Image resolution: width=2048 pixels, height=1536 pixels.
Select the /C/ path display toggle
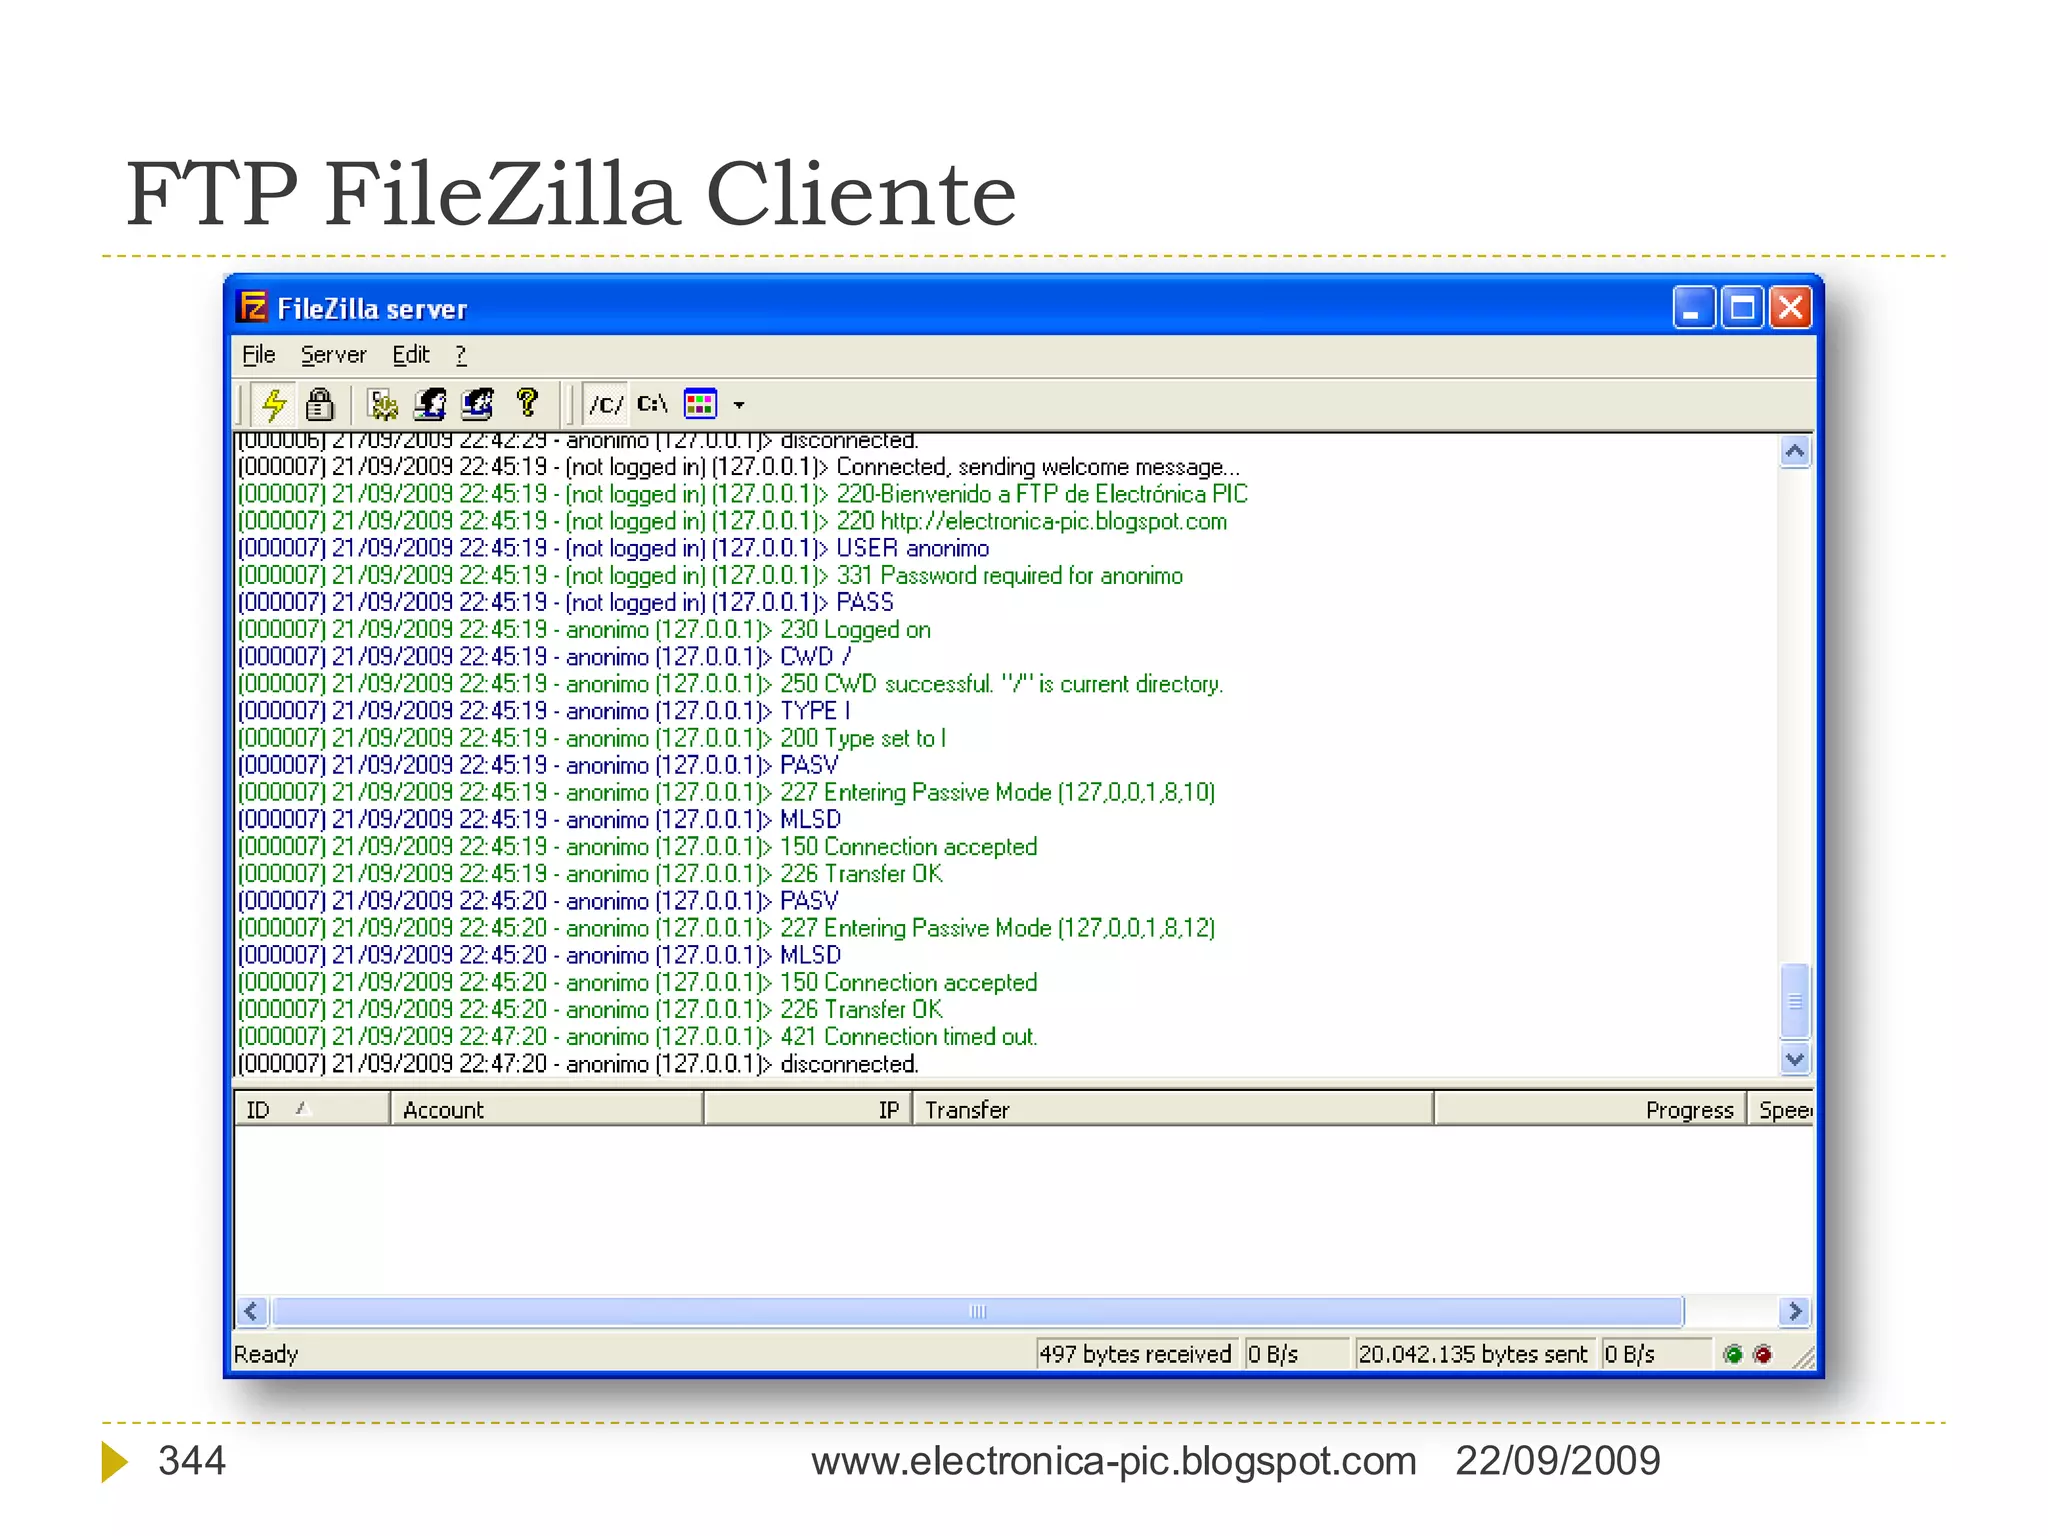tap(606, 404)
